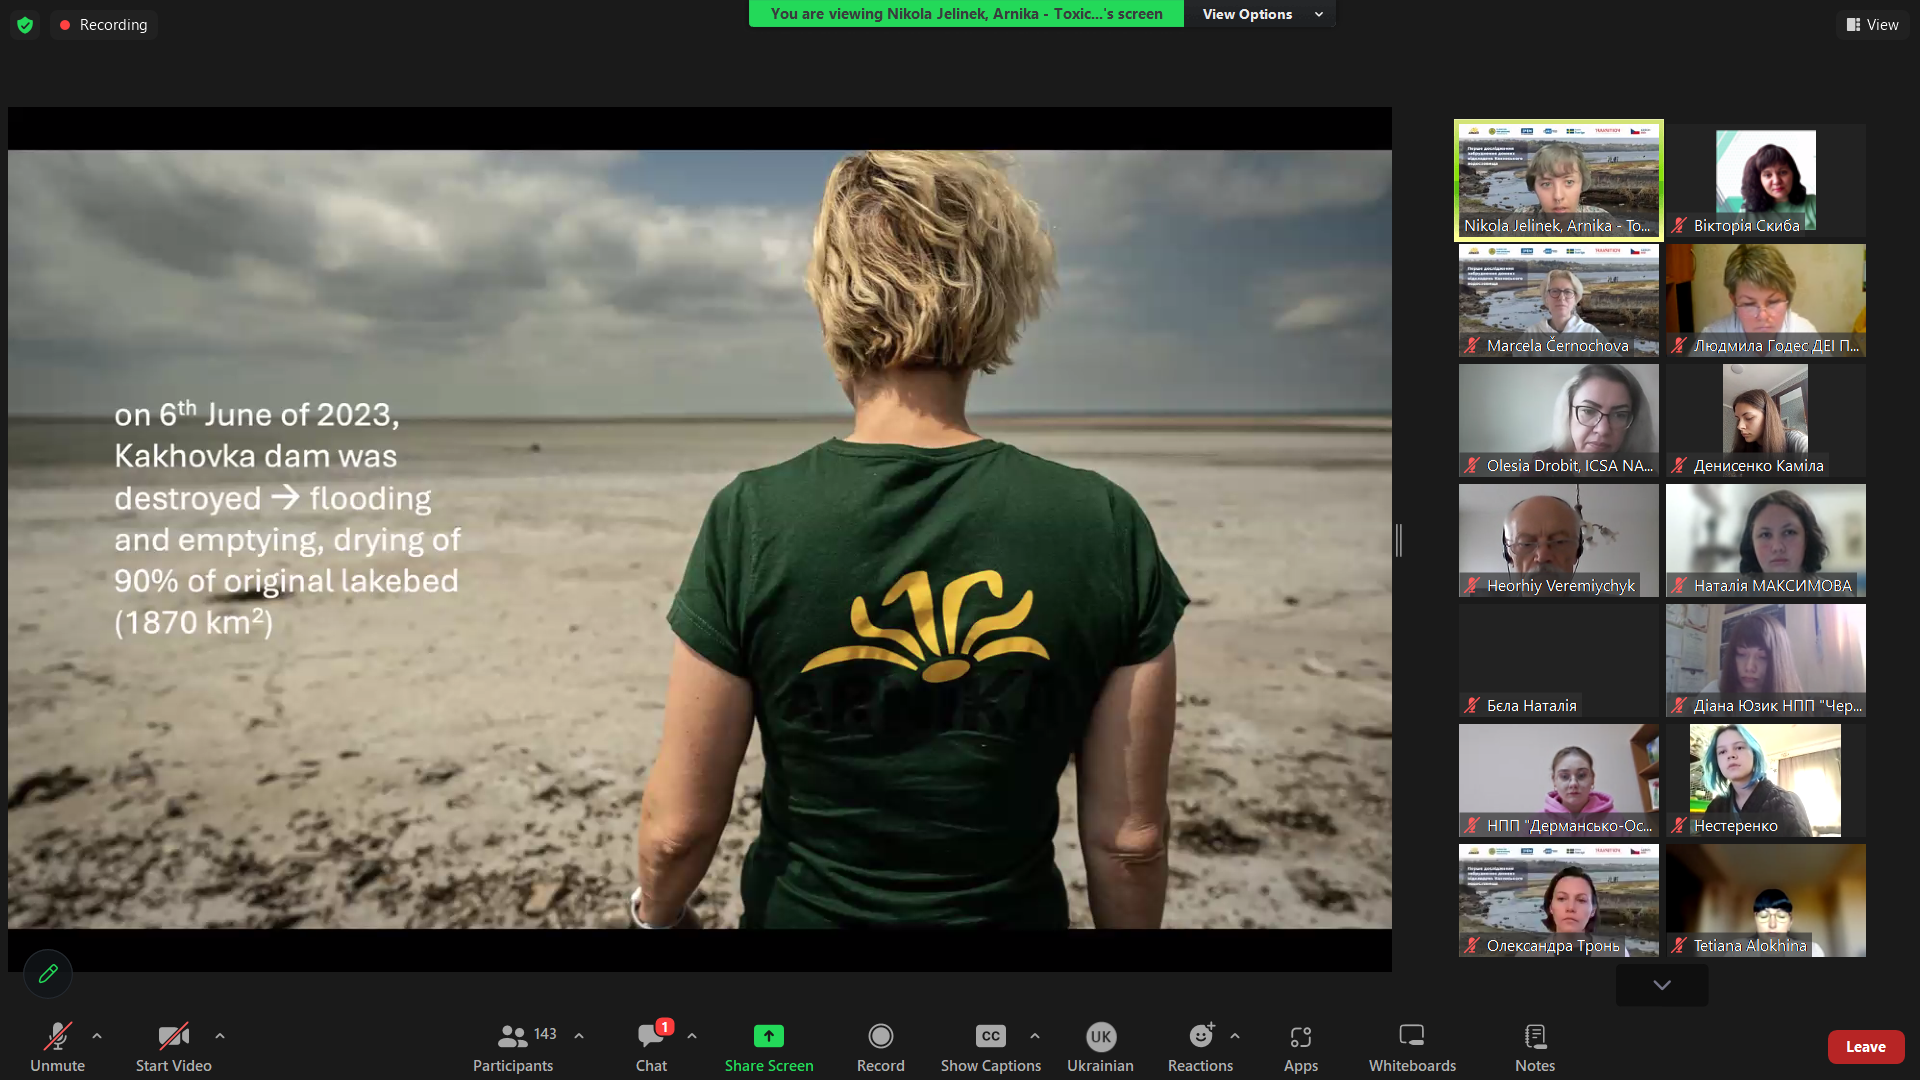Select Marcela Černochova's video thumbnail
This screenshot has width=1920, height=1080.
pyautogui.click(x=1558, y=300)
